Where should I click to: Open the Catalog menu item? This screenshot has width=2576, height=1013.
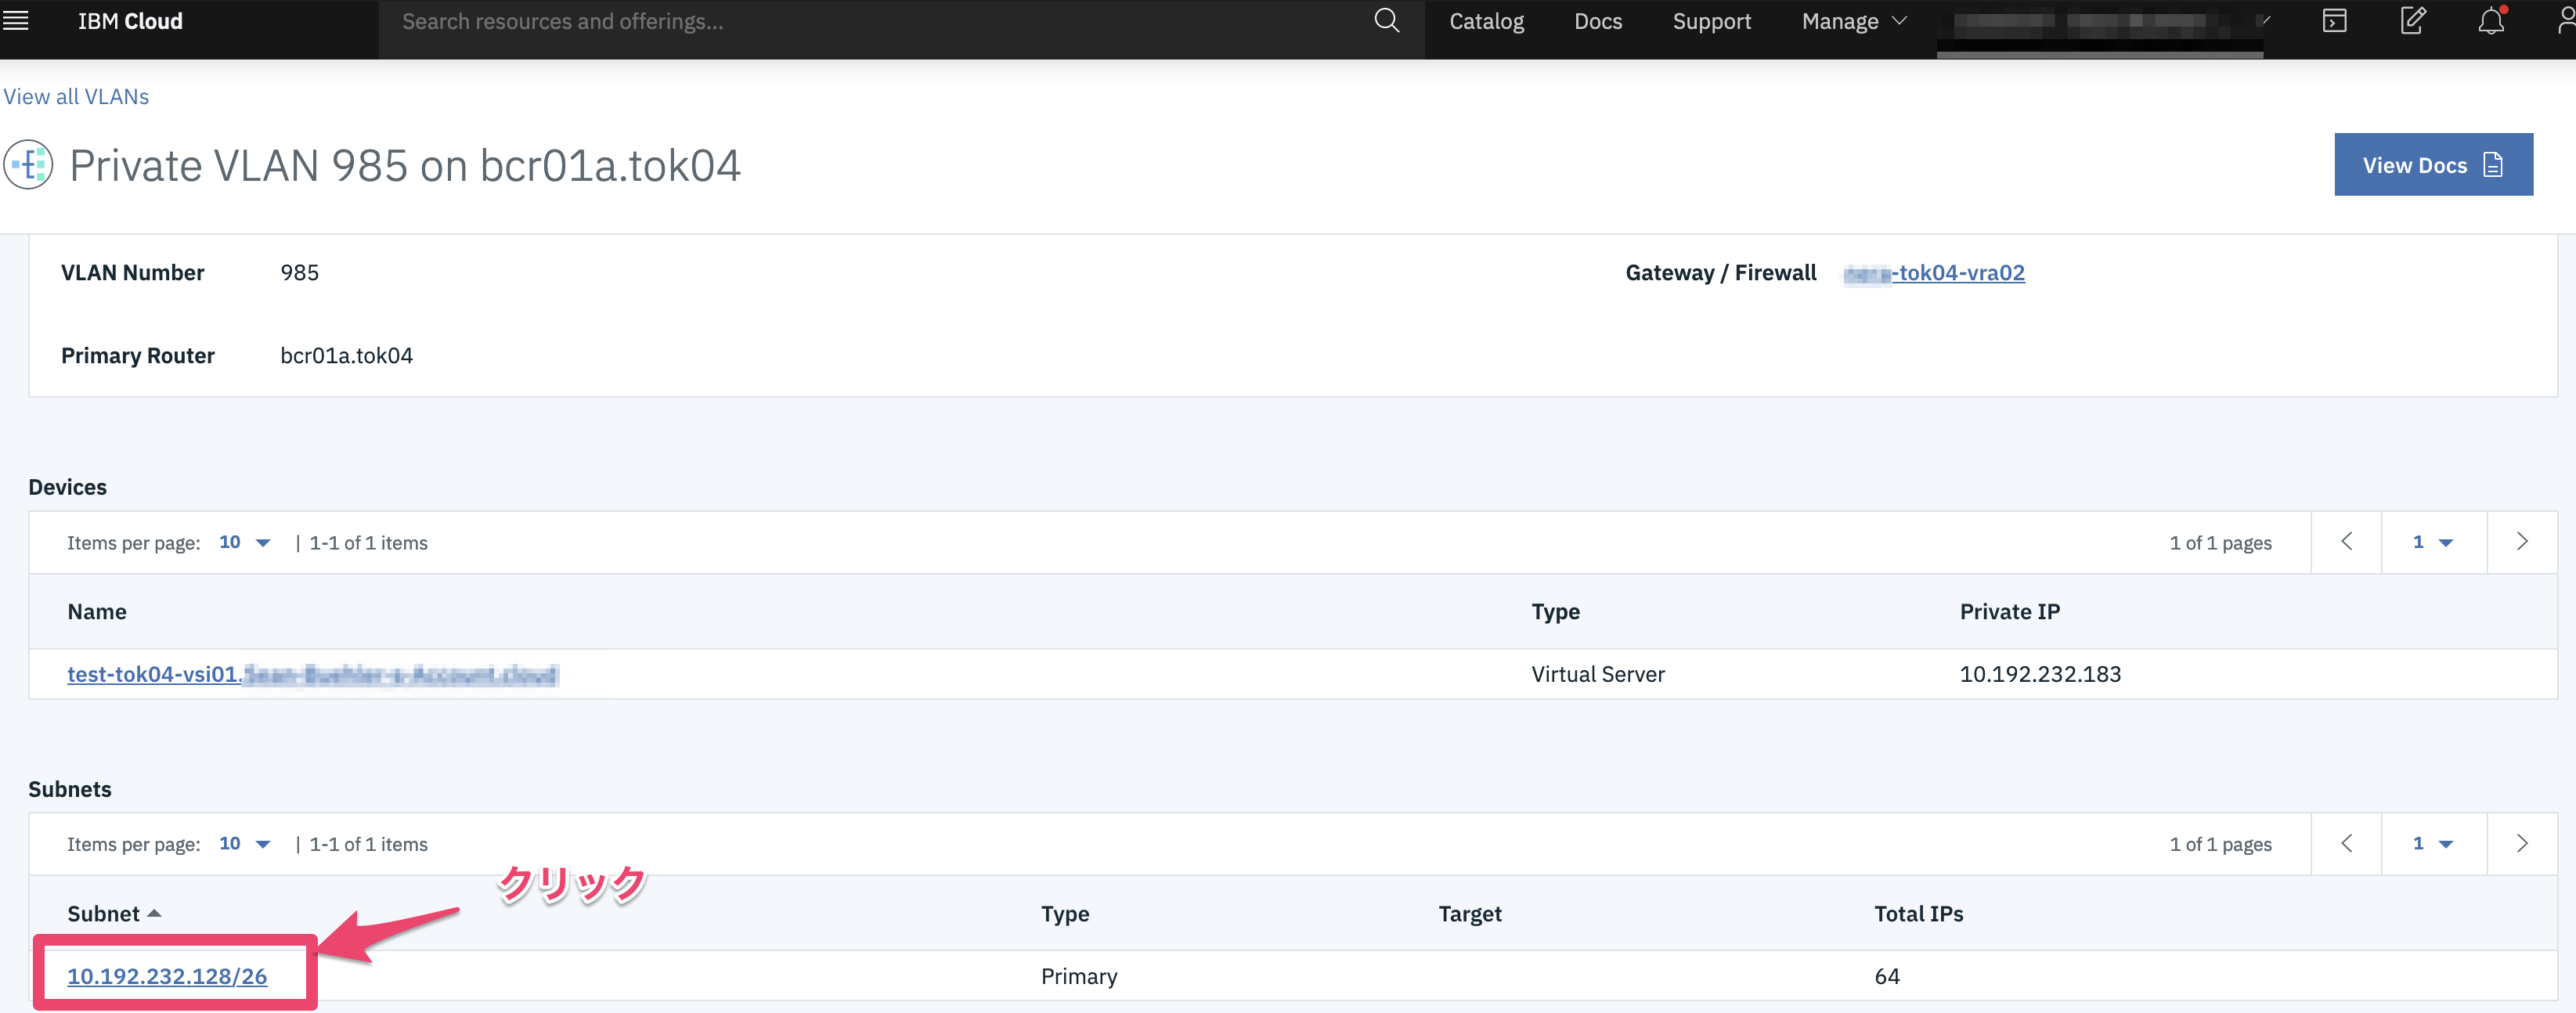point(1486,21)
